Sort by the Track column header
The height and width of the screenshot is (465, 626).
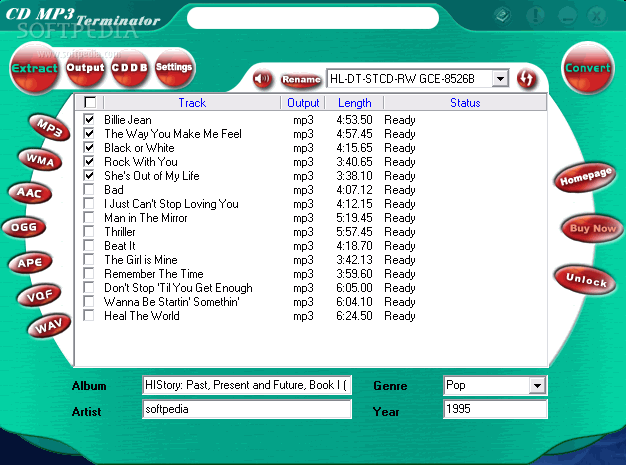click(192, 103)
